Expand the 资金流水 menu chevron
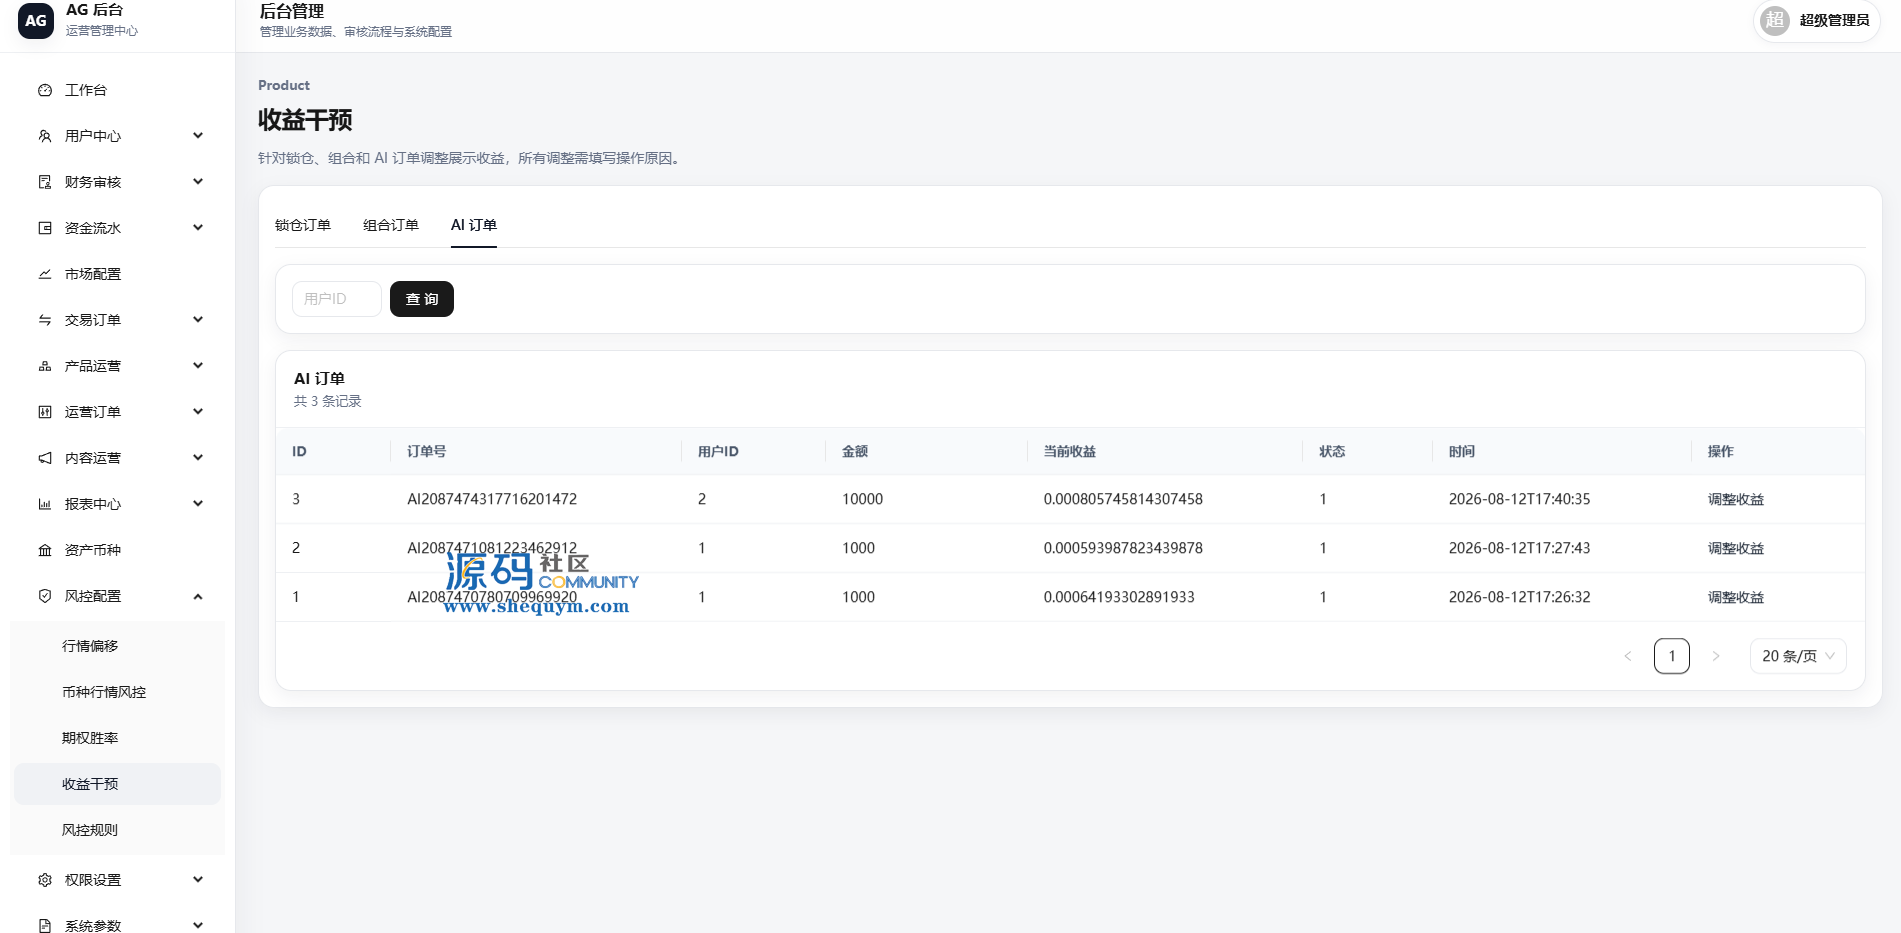The image size is (1901, 933). [198, 228]
